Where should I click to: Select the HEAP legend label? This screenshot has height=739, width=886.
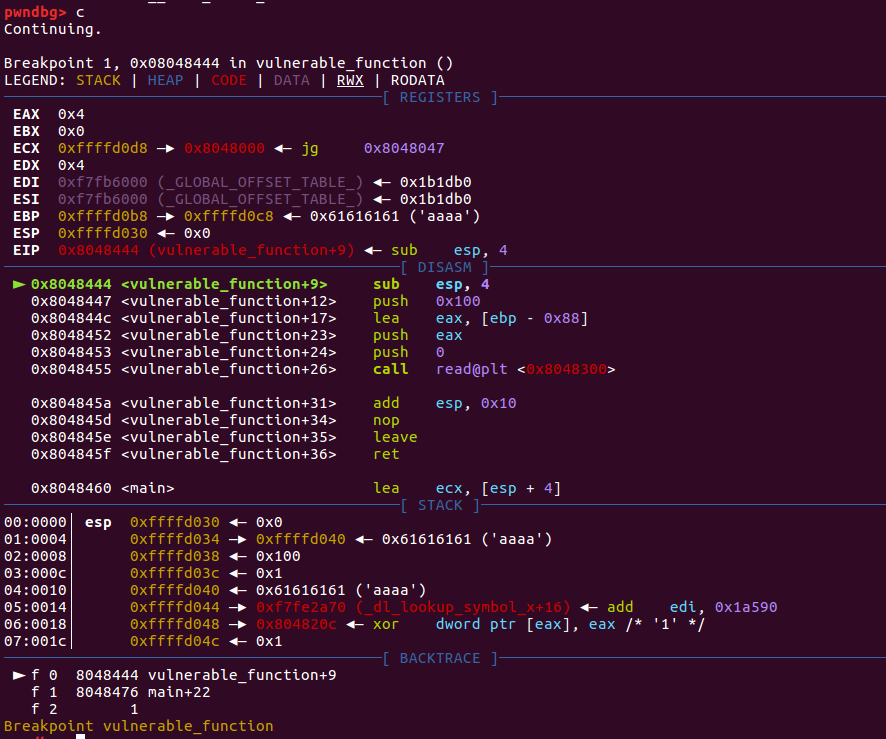[x=165, y=80]
